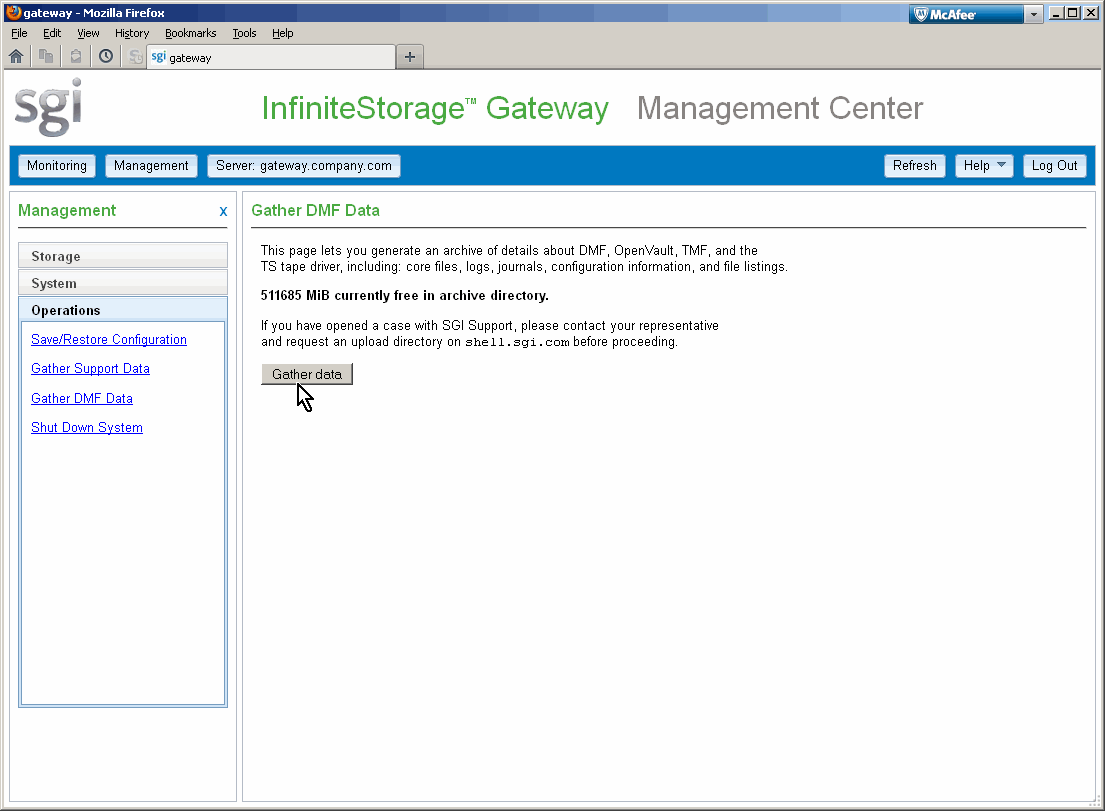Open the Edit menu

coord(51,33)
